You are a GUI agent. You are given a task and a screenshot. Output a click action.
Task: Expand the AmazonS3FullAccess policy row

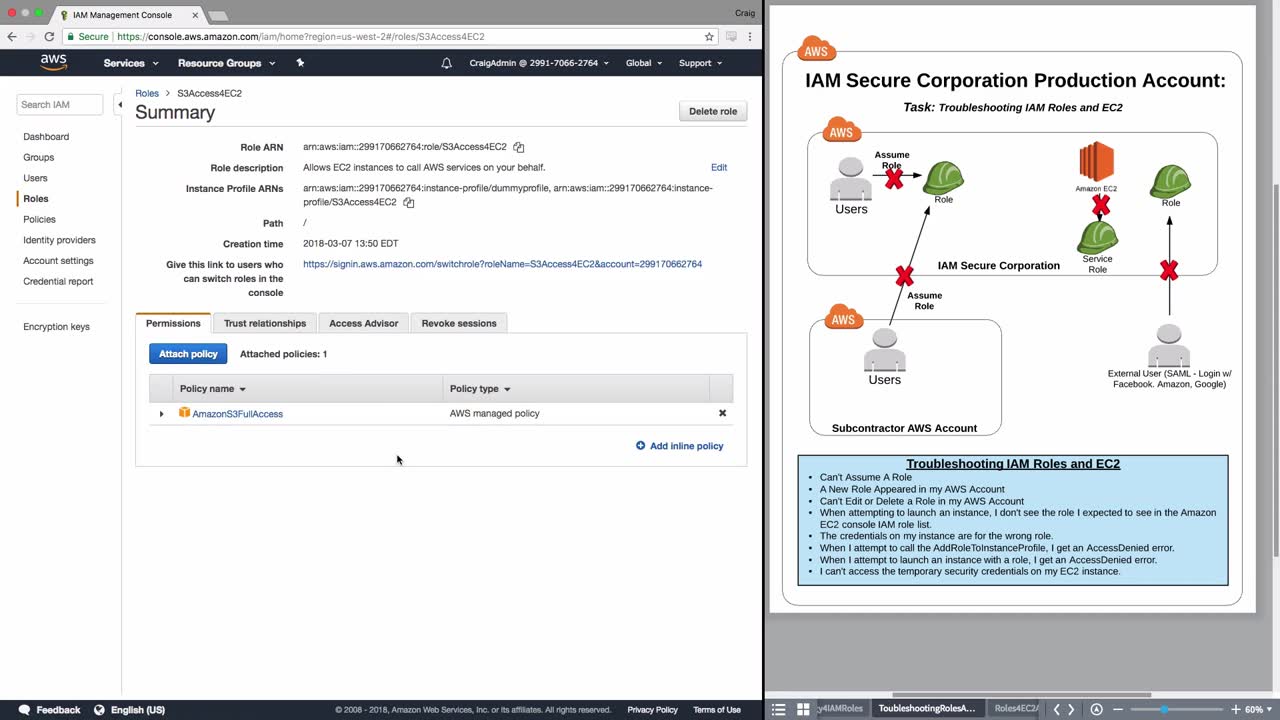(x=161, y=414)
